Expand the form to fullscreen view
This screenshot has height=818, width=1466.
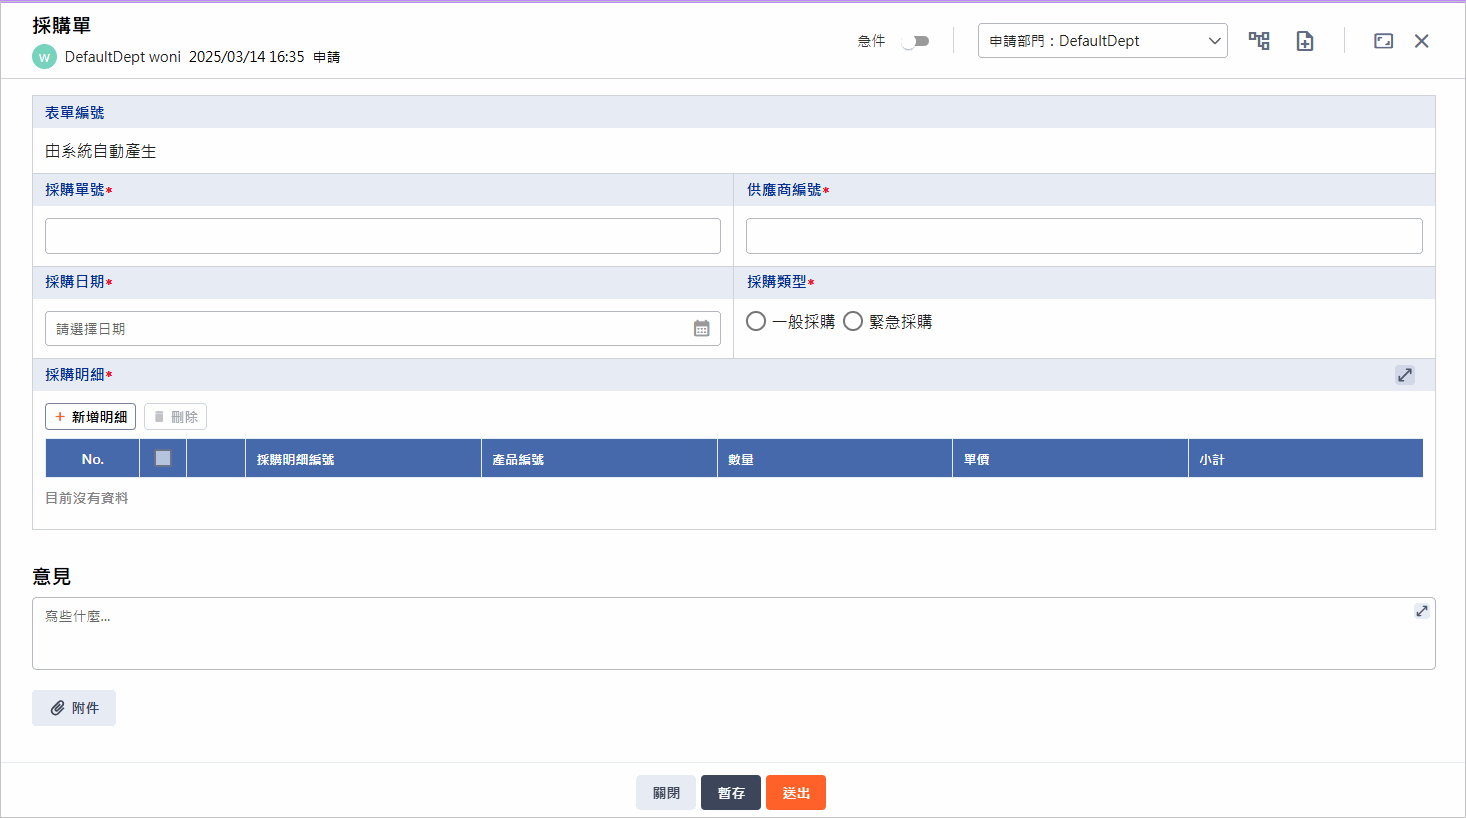pos(1383,40)
